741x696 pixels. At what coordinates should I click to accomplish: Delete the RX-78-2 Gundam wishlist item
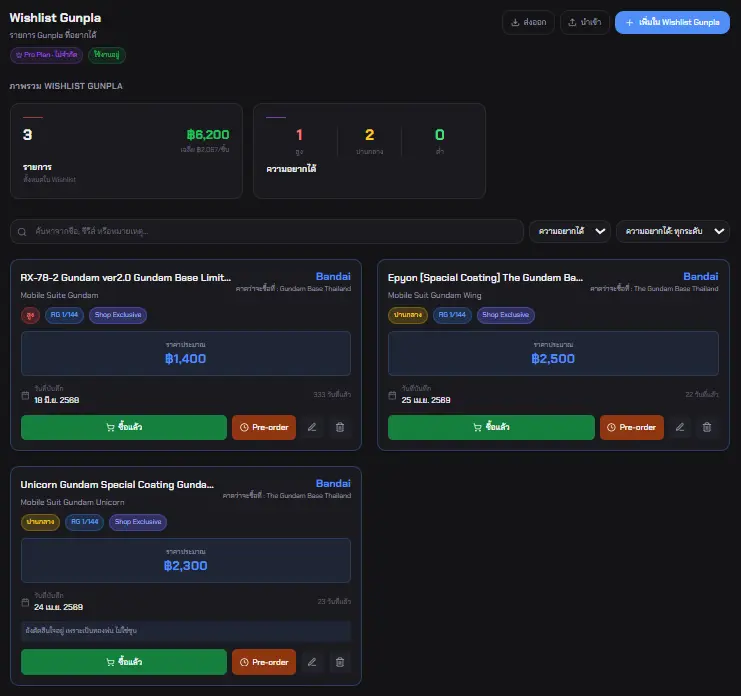(x=340, y=428)
